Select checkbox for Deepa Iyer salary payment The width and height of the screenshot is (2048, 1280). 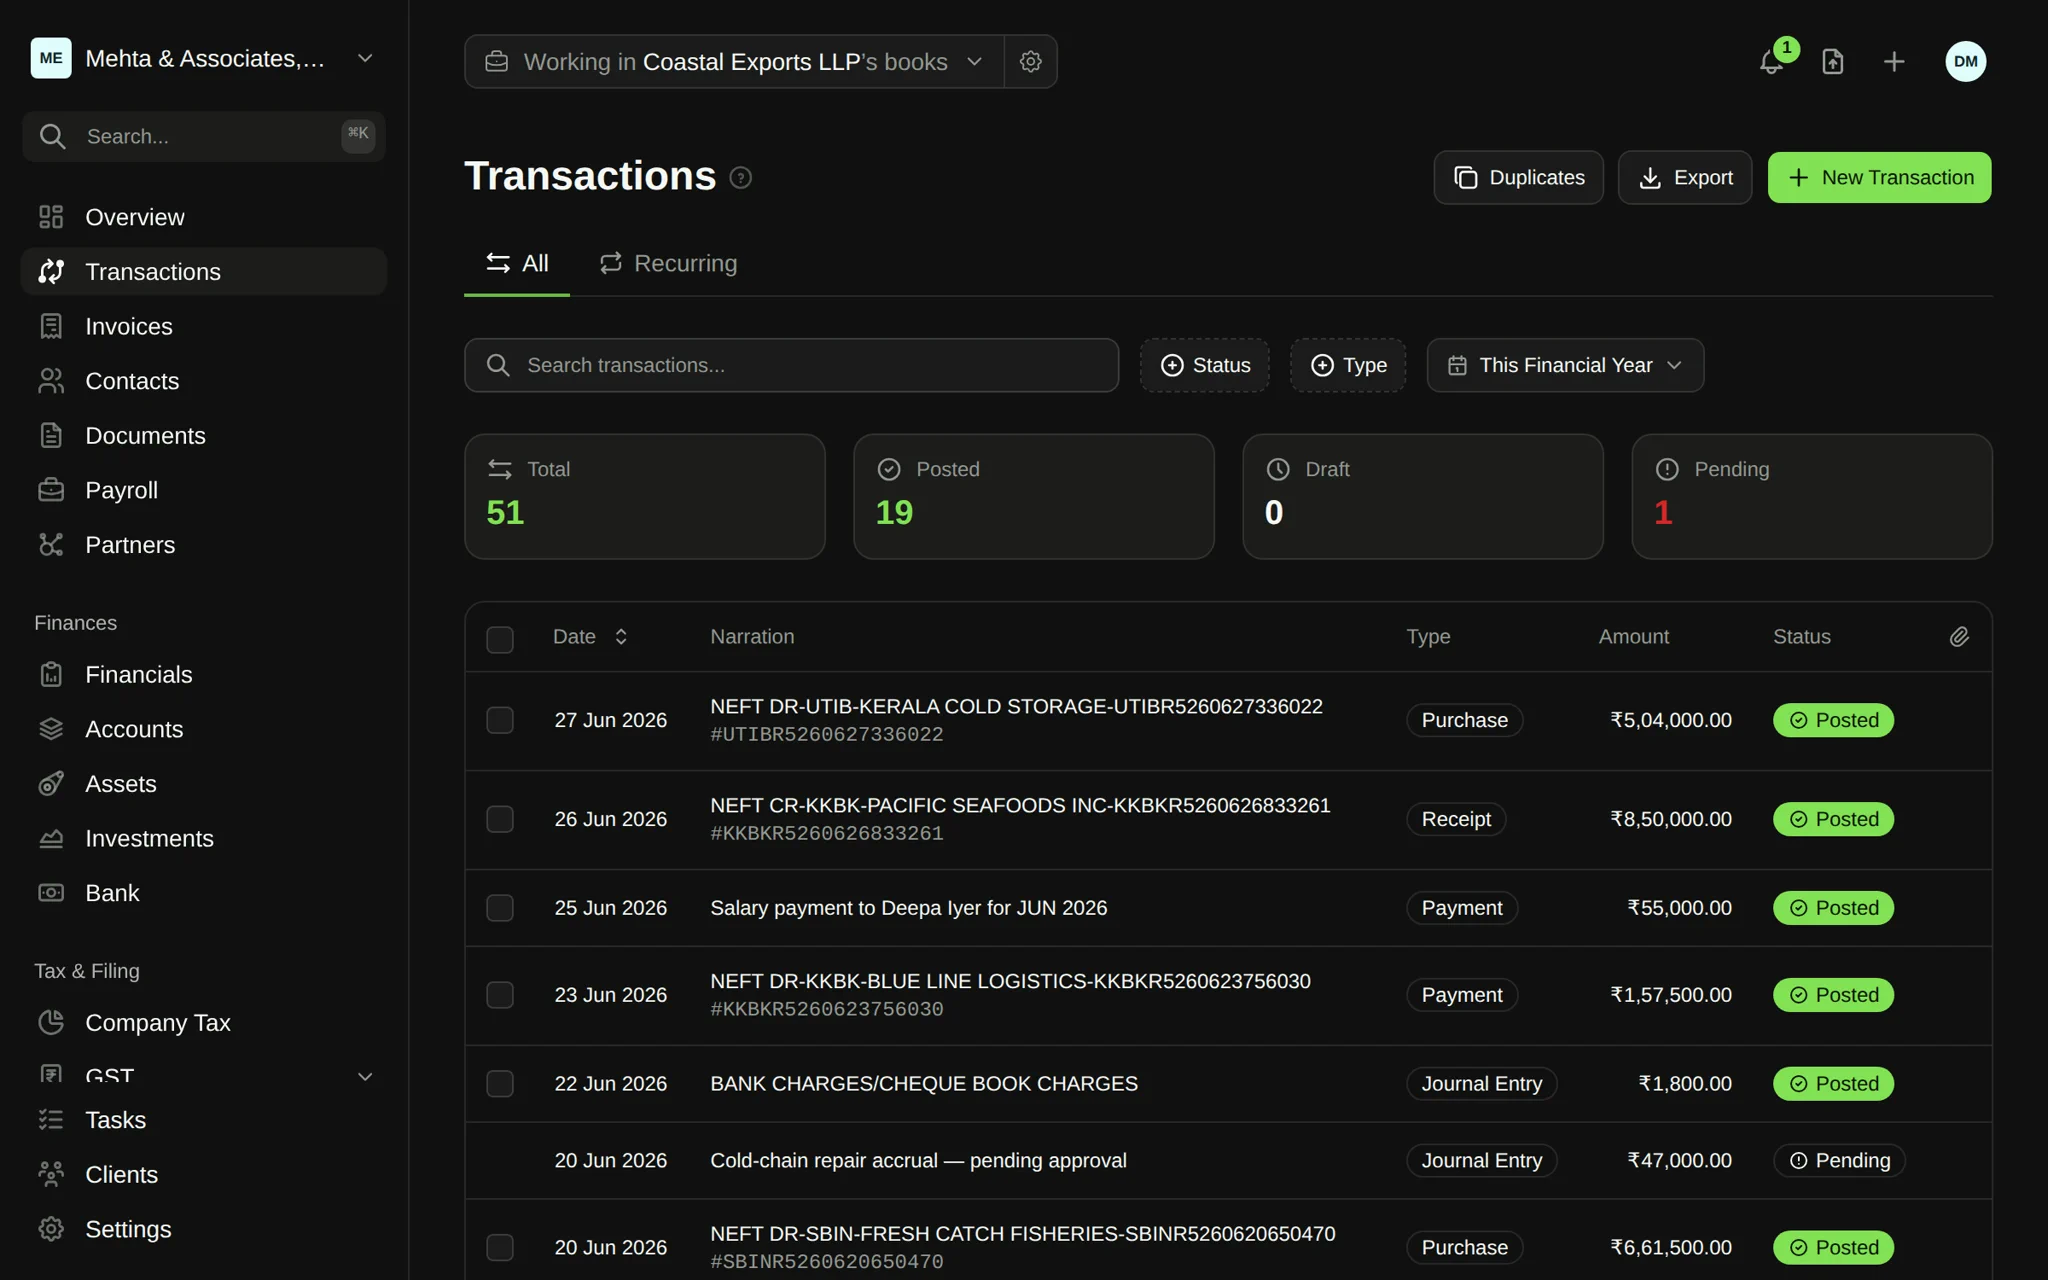click(x=500, y=908)
